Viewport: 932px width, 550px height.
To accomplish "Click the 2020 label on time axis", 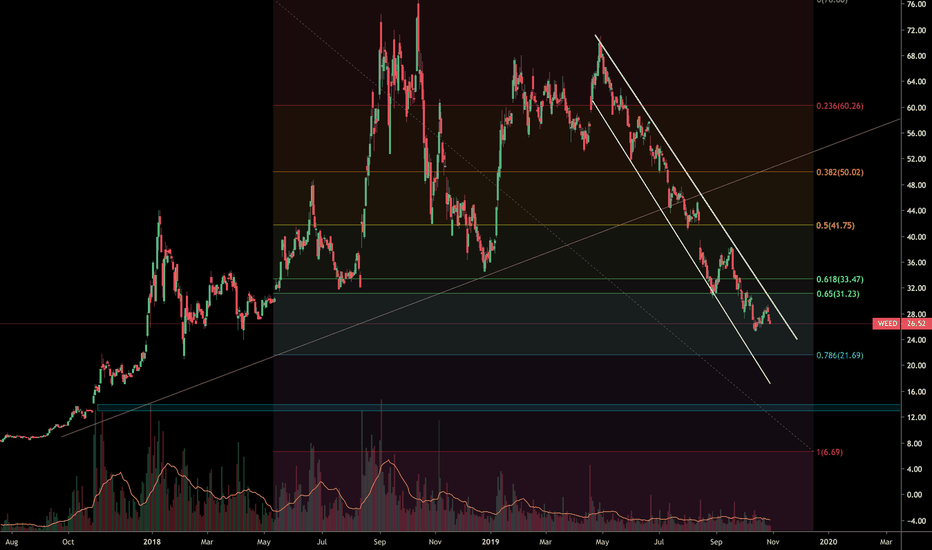I will pos(828,542).
